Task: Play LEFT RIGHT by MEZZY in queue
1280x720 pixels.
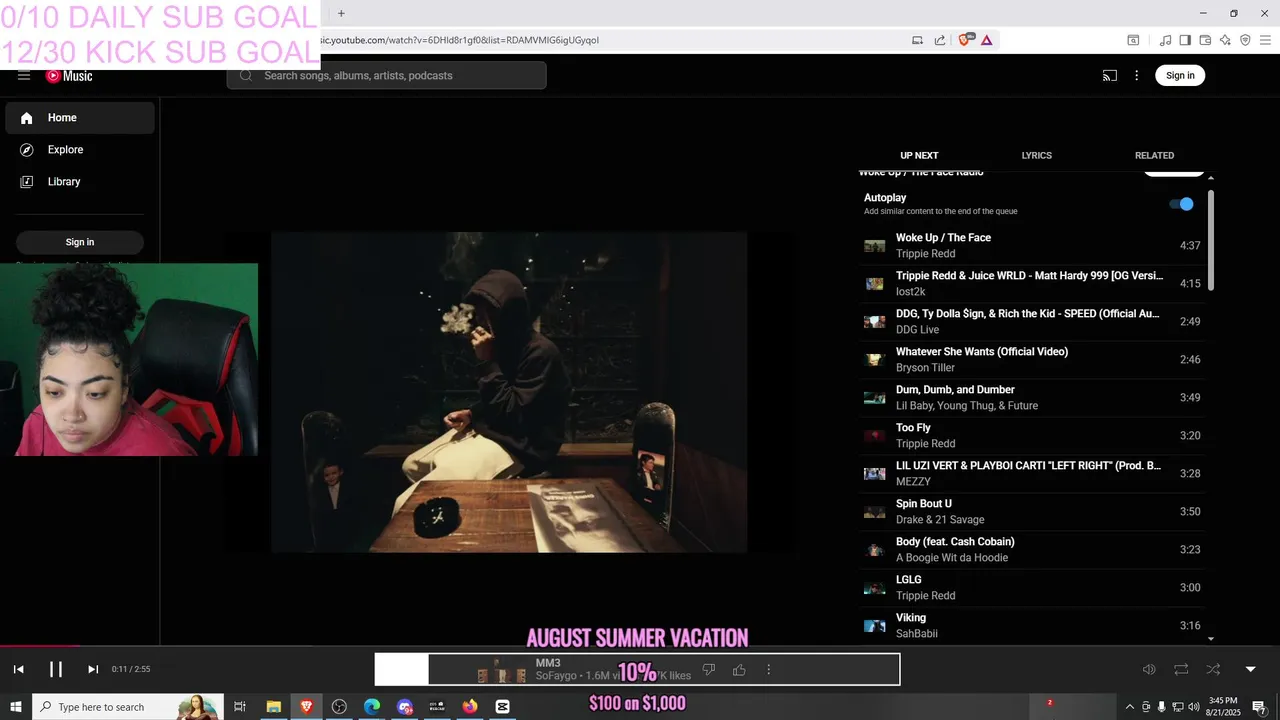Action: coord(1032,474)
